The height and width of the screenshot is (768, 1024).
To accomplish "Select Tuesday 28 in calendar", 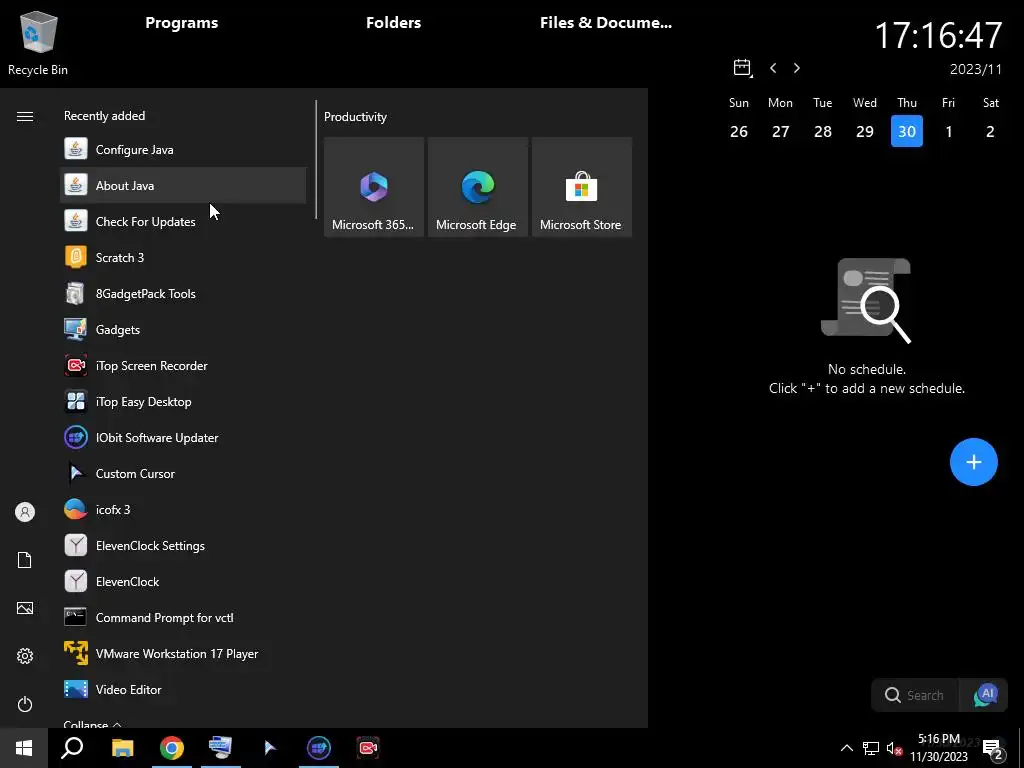I will pyautogui.click(x=823, y=131).
